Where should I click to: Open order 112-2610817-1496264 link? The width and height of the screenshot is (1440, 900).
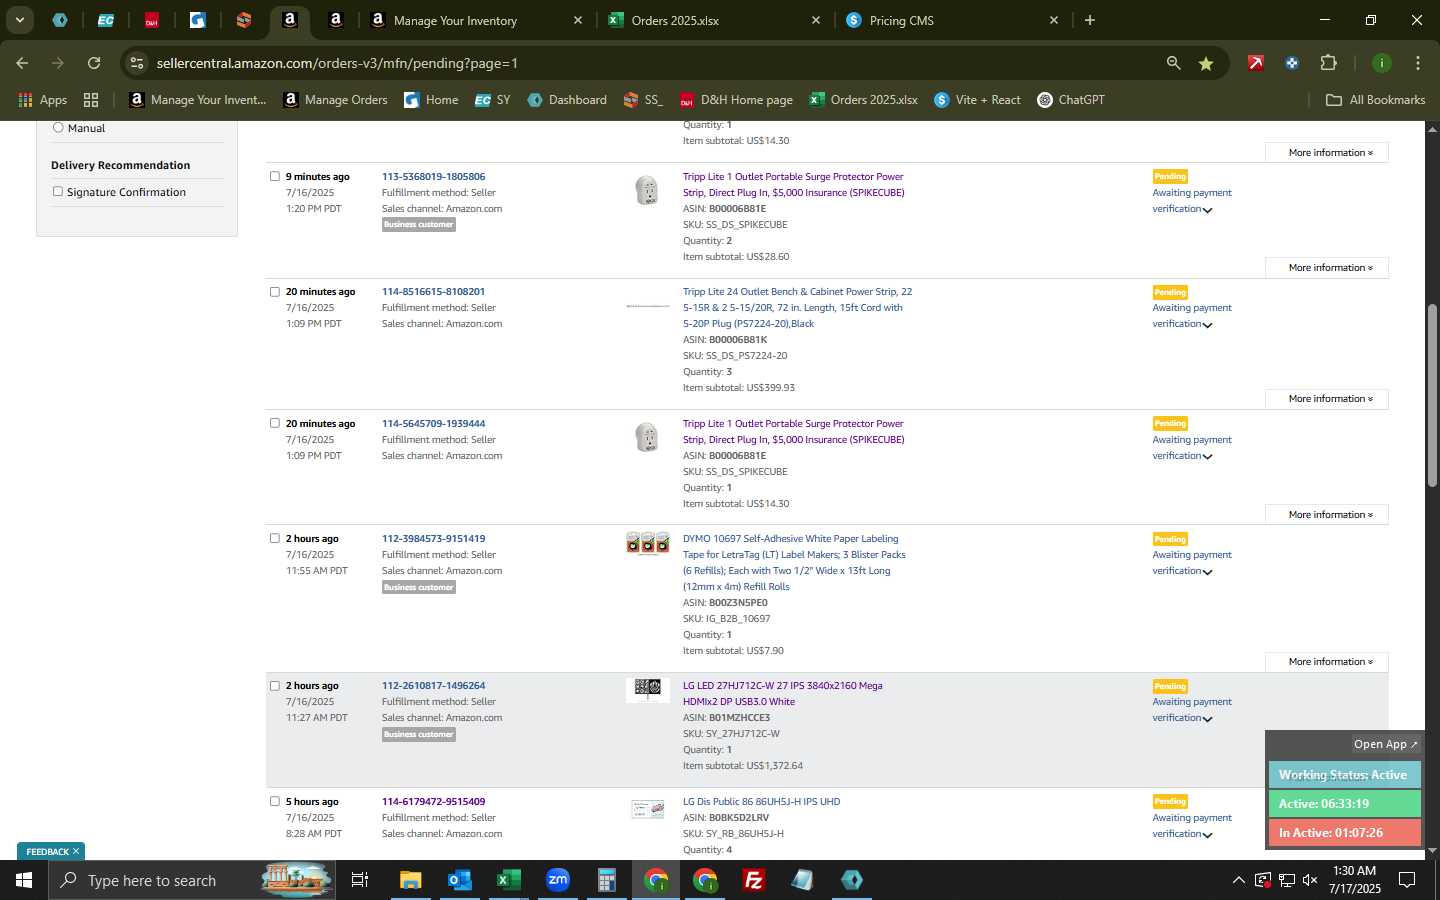tap(433, 686)
